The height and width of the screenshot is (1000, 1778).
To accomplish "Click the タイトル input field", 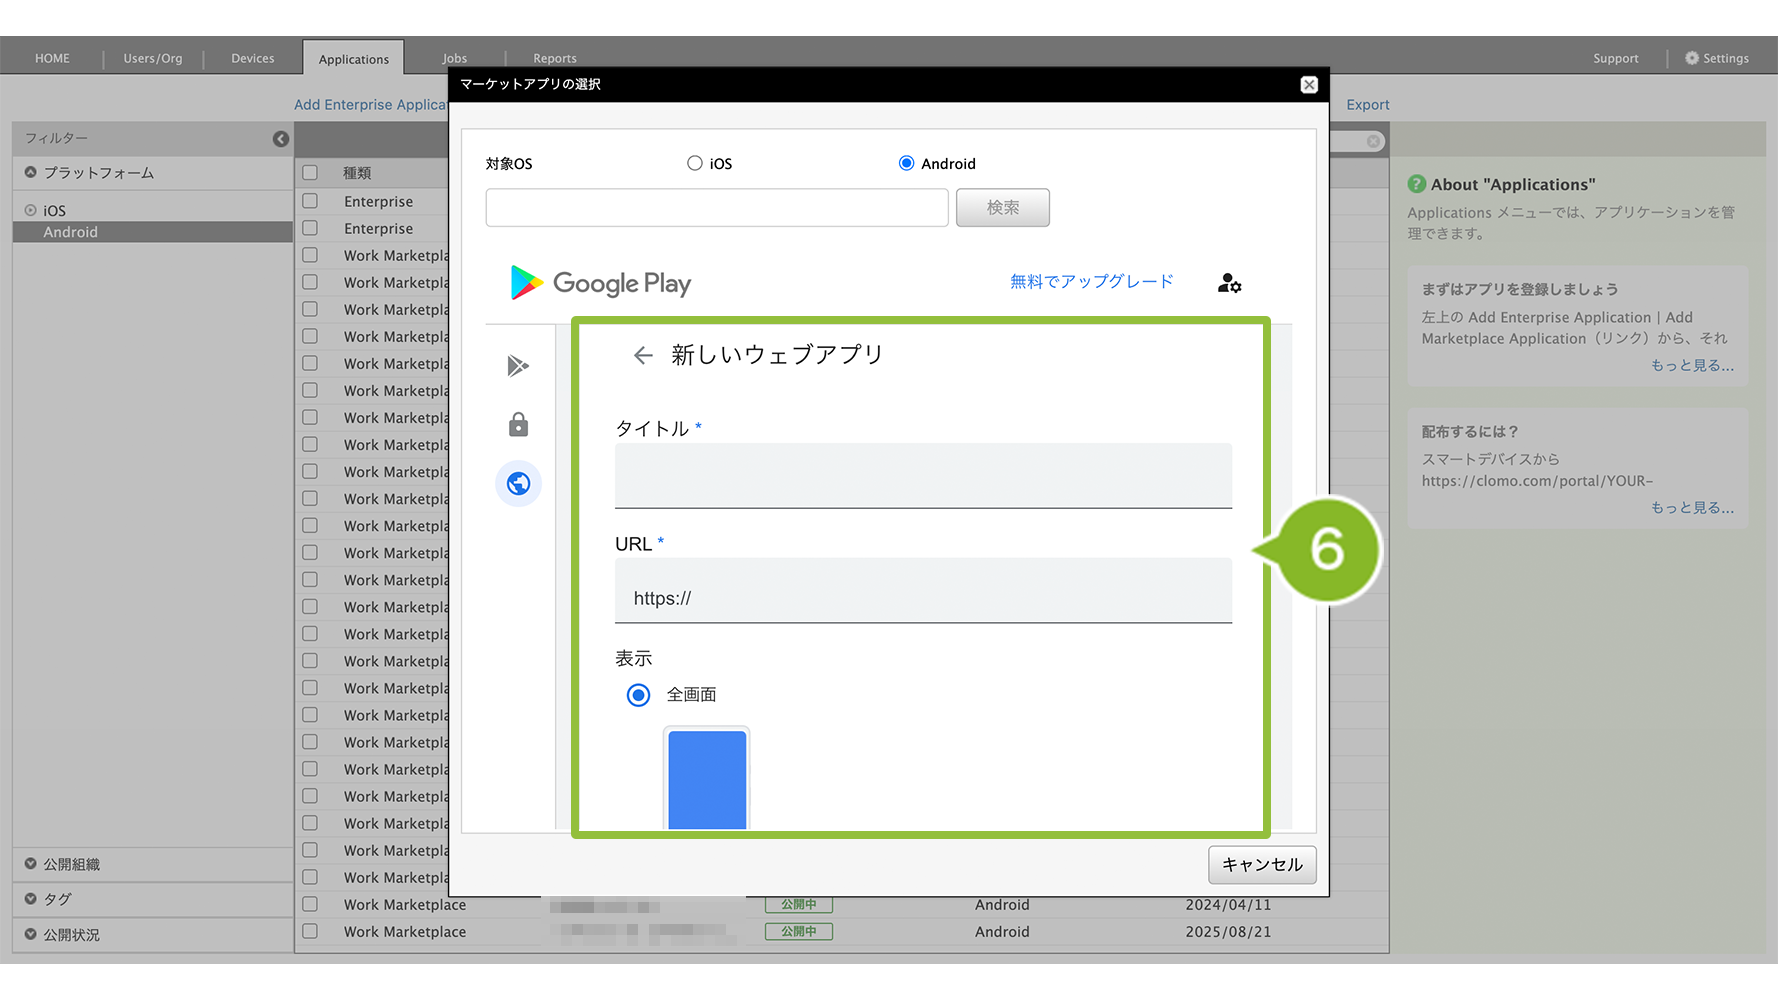I will pos(923,476).
